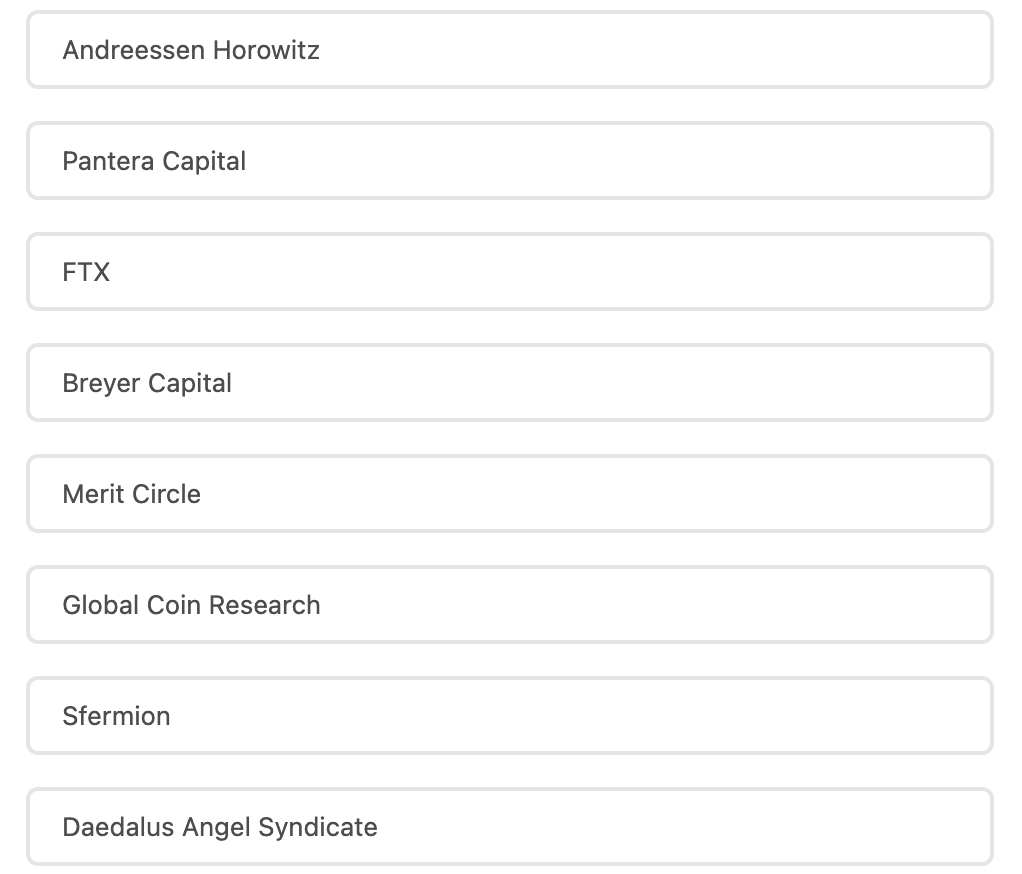The height and width of the screenshot is (874, 1022).
Task: Place cursor after 'Capital' in Pantera field
Action: pos(248,161)
